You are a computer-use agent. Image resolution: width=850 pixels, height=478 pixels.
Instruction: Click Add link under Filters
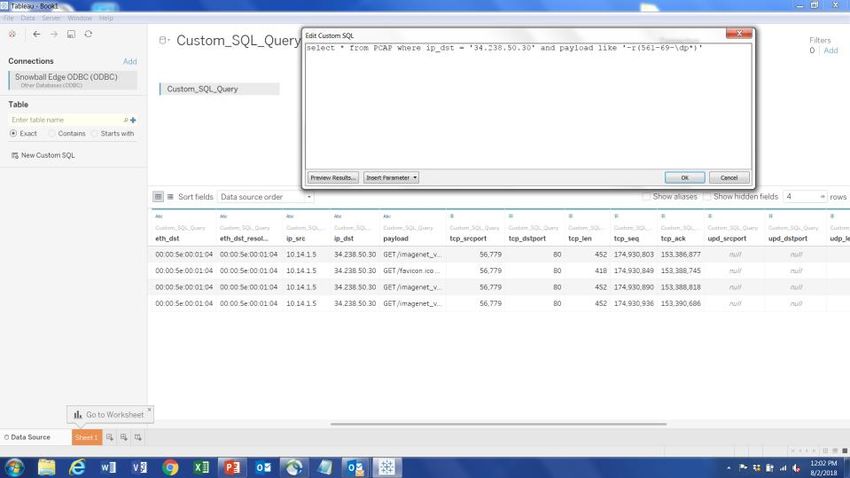click(x=830, y=50)
